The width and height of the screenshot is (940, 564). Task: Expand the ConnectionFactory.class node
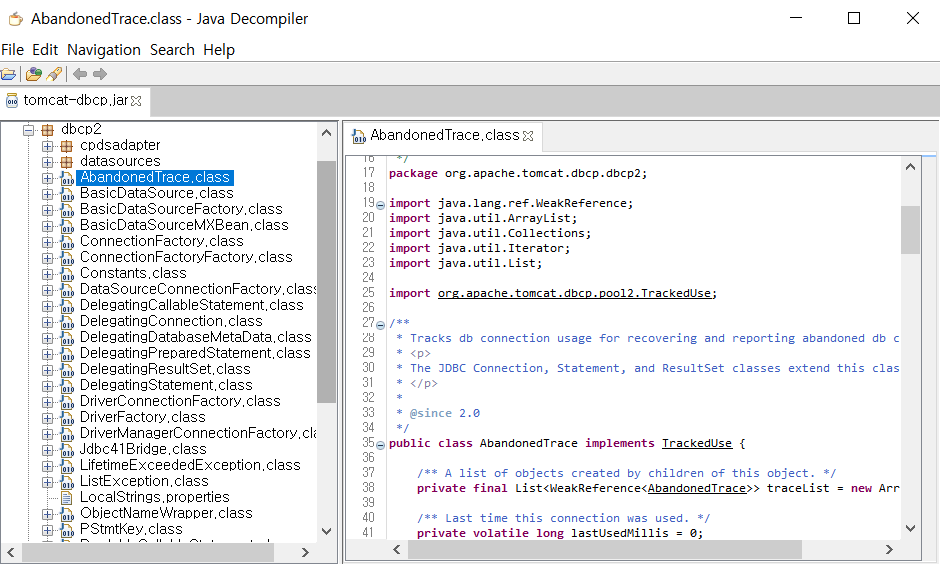click(x=47, y=242)
